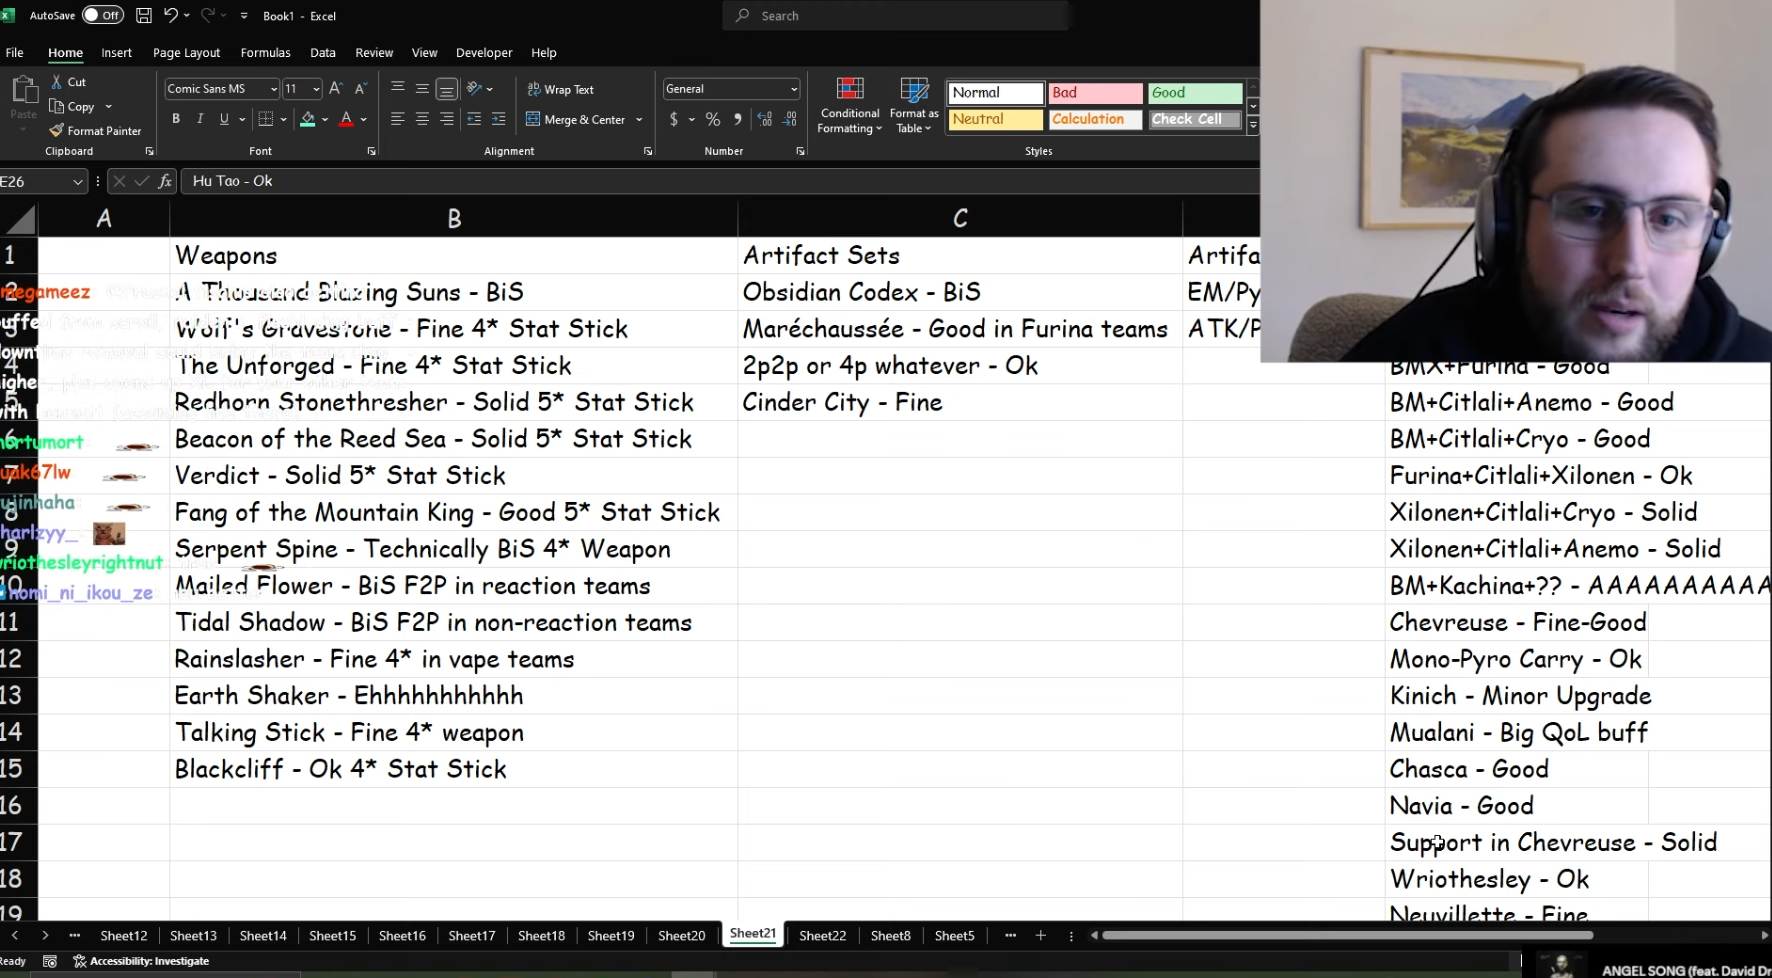The width and height of the screenshot is (1772, 978).
Task: Open the font name dropdown
Action: (x=273, y=89)
